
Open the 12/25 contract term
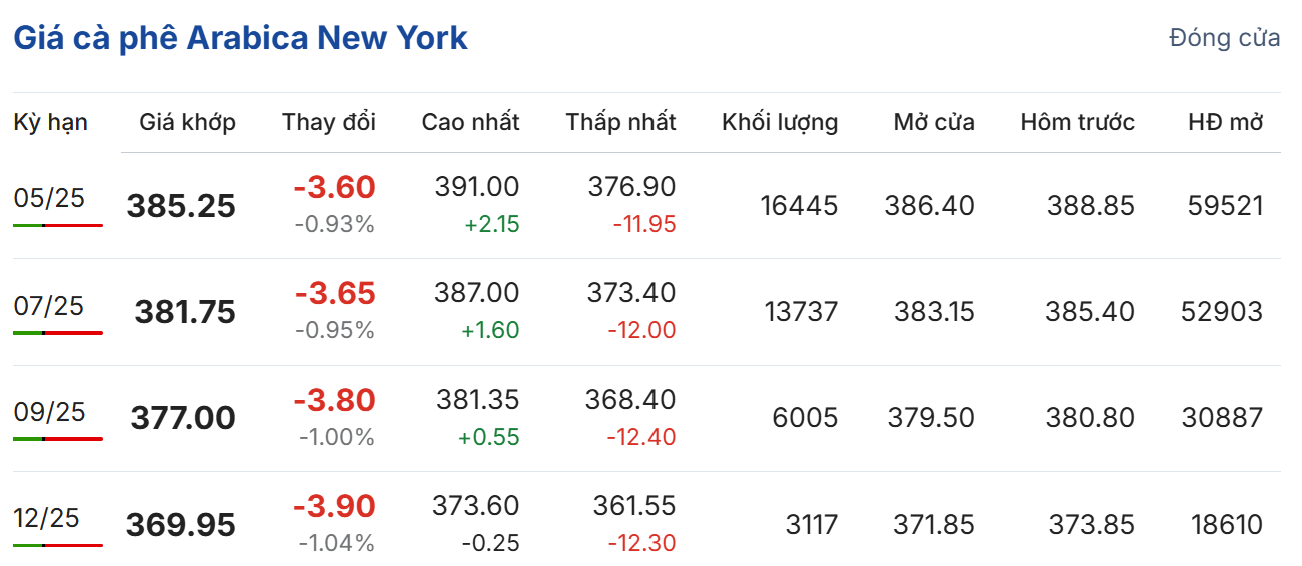(x=49, y=518)
